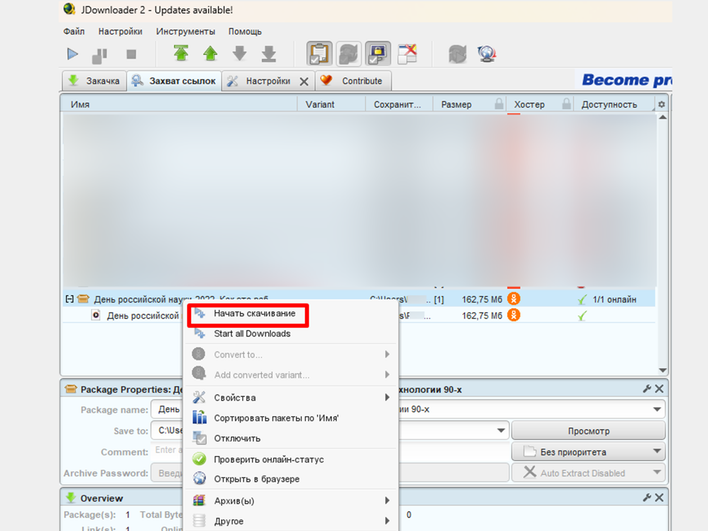
Task: Toggle clipboard monitoring icon
Action: 319,54
